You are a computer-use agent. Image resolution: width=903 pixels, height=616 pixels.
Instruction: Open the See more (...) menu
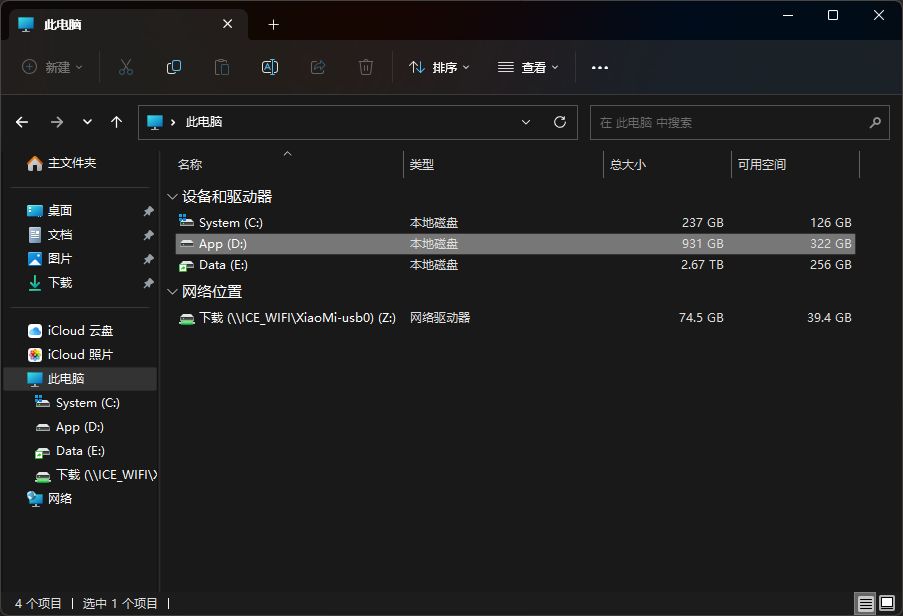coord(600,67)
